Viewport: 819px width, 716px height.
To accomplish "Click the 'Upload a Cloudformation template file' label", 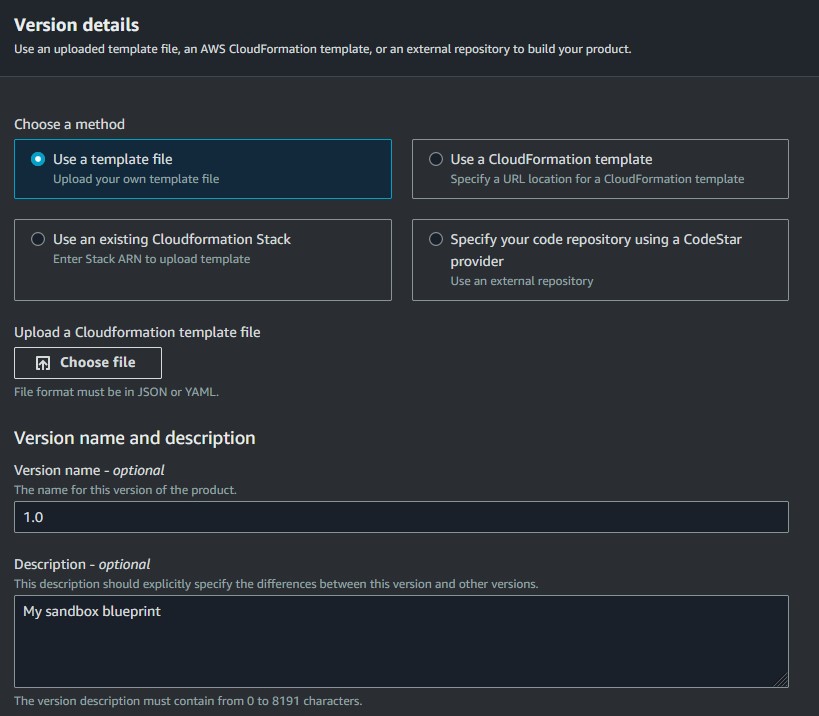I will [137, 332].
